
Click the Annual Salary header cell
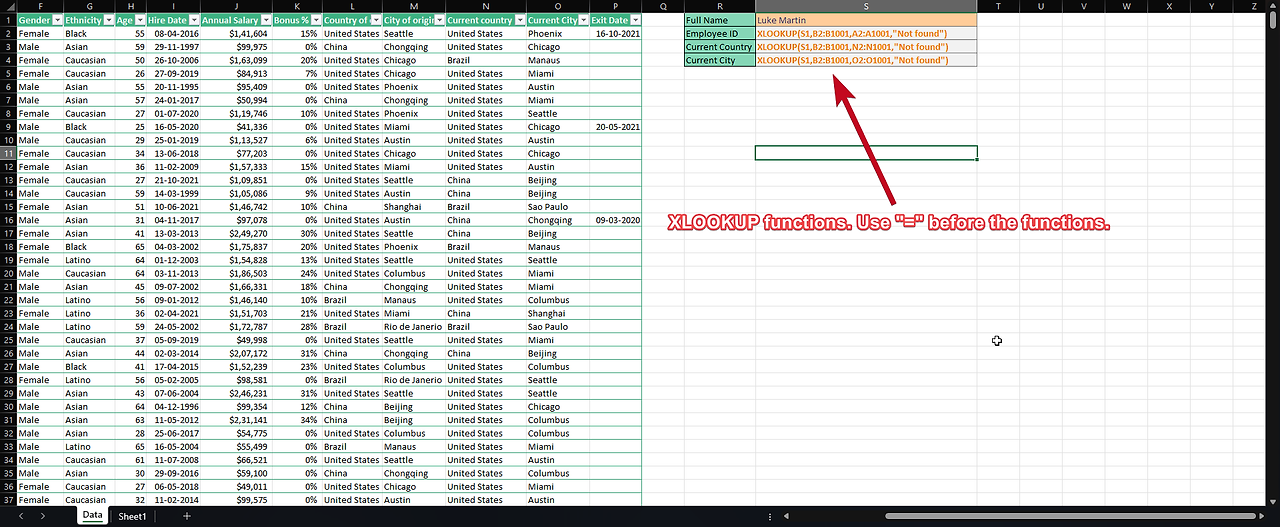click(x=234, y=20)
